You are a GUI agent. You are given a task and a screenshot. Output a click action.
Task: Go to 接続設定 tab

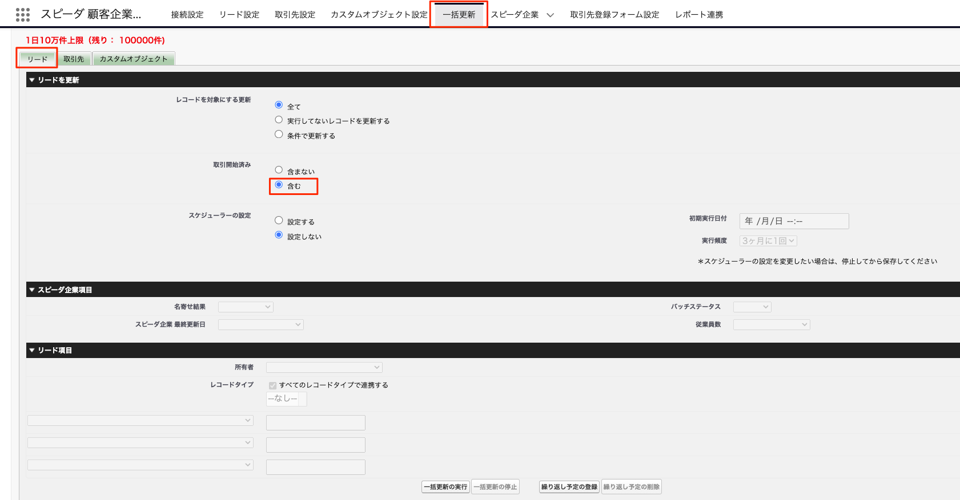[187, 15]
